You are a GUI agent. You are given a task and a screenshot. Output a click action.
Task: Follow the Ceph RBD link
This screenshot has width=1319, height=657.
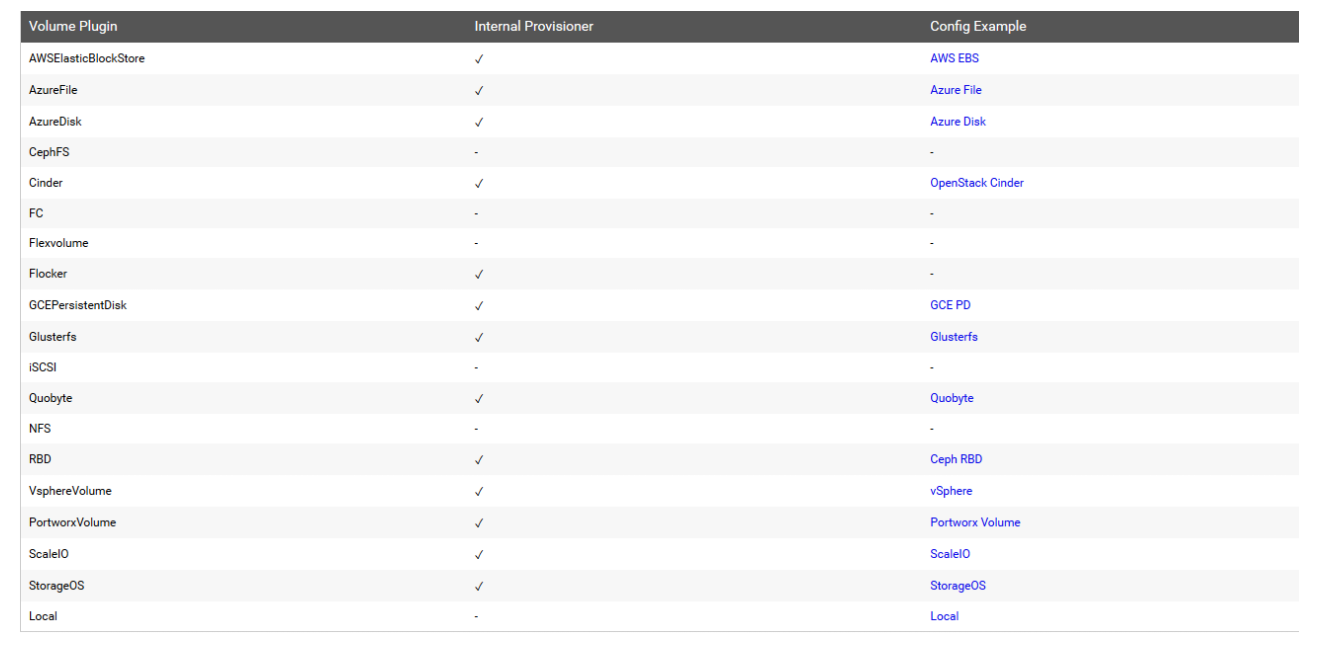[956, 459]
